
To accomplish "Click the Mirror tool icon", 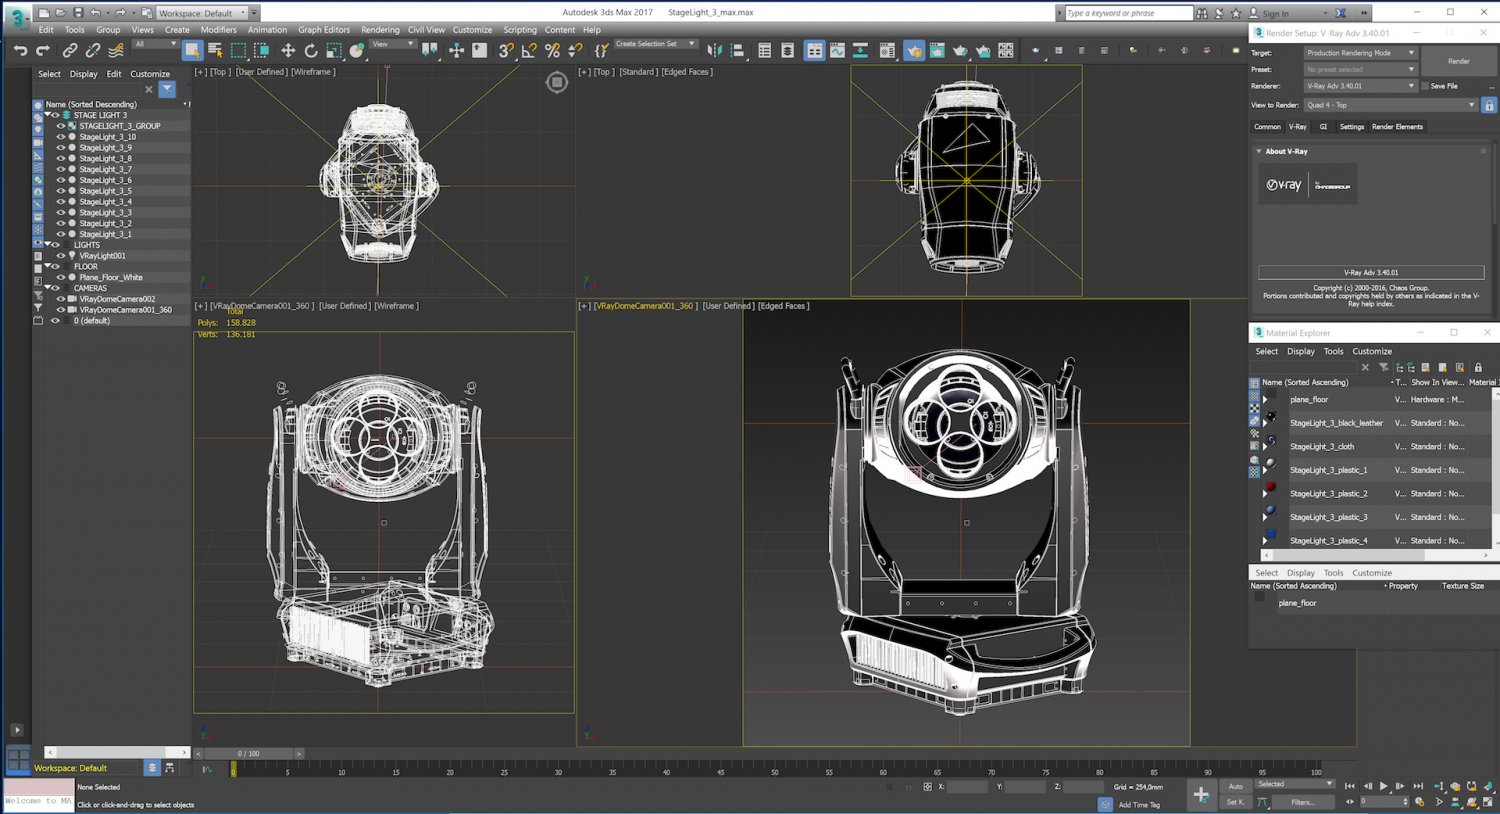I will click(x=714, y=50).
